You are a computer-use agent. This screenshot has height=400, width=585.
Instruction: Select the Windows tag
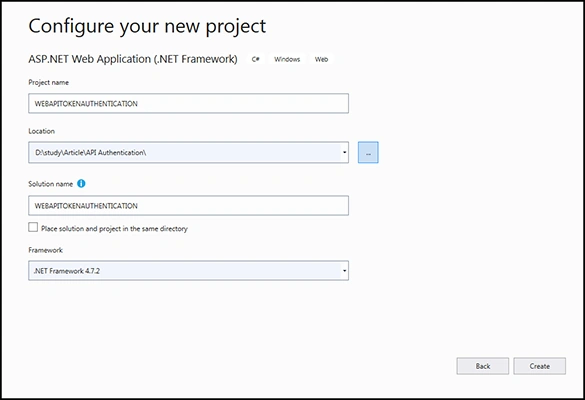tap(287, 59)
